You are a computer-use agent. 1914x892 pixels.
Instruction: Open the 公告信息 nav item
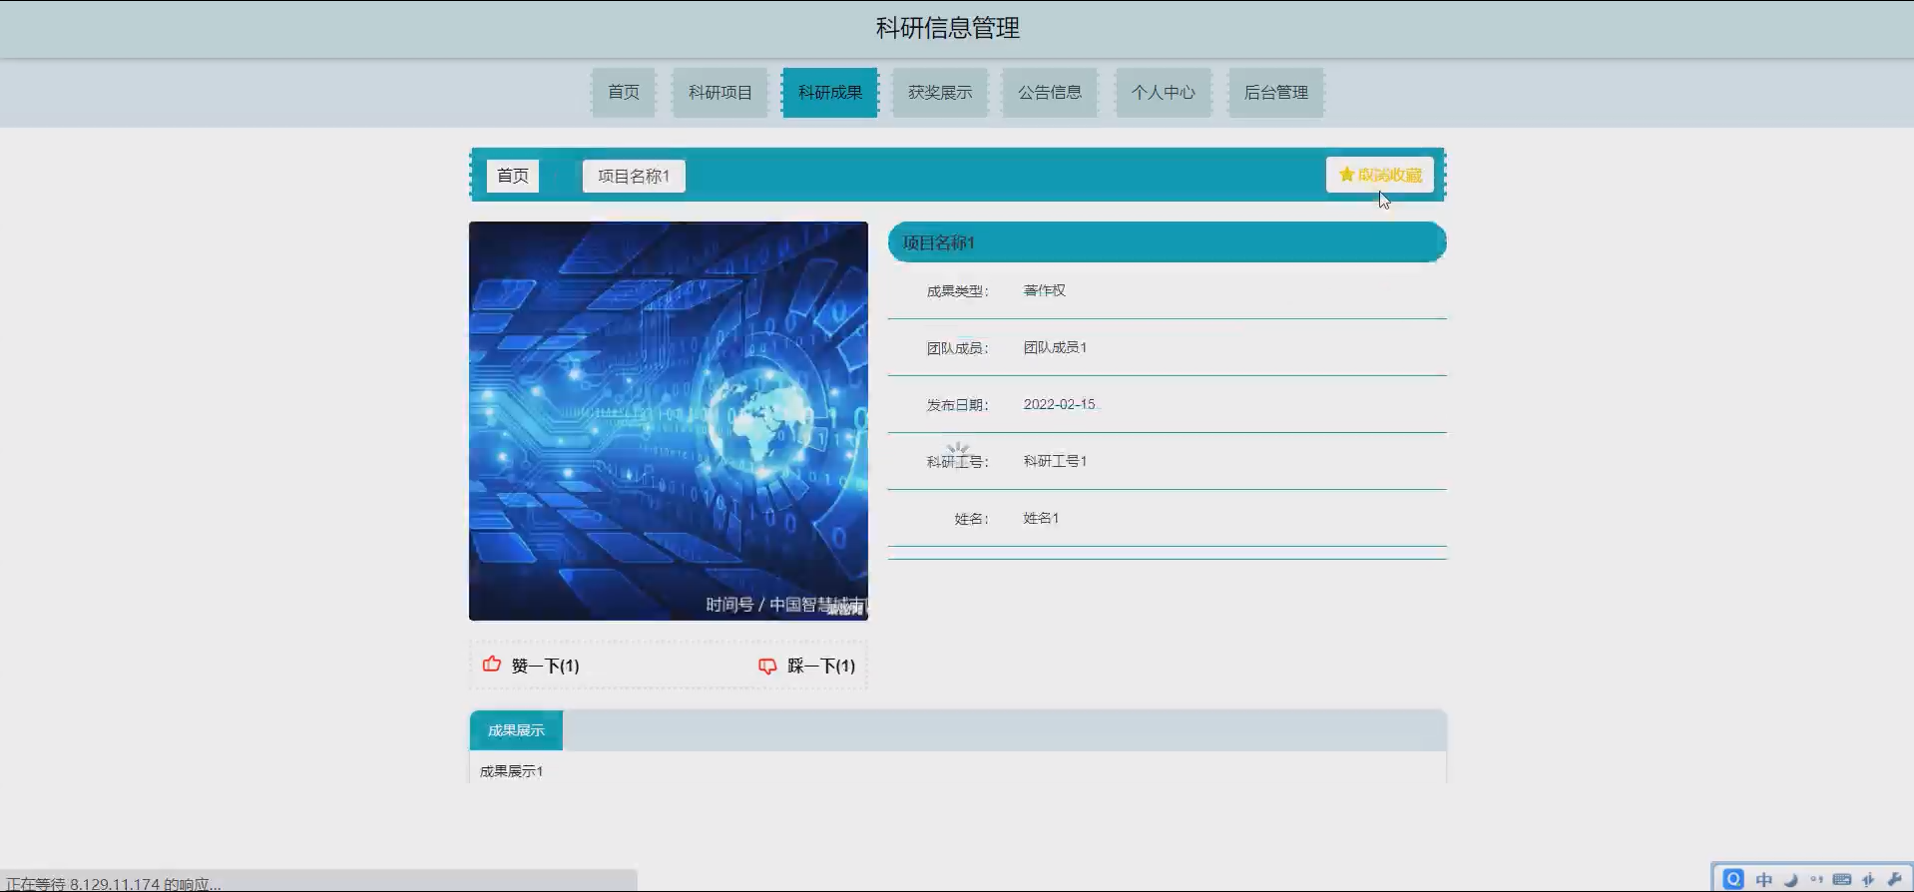[x=1050, y=92]
